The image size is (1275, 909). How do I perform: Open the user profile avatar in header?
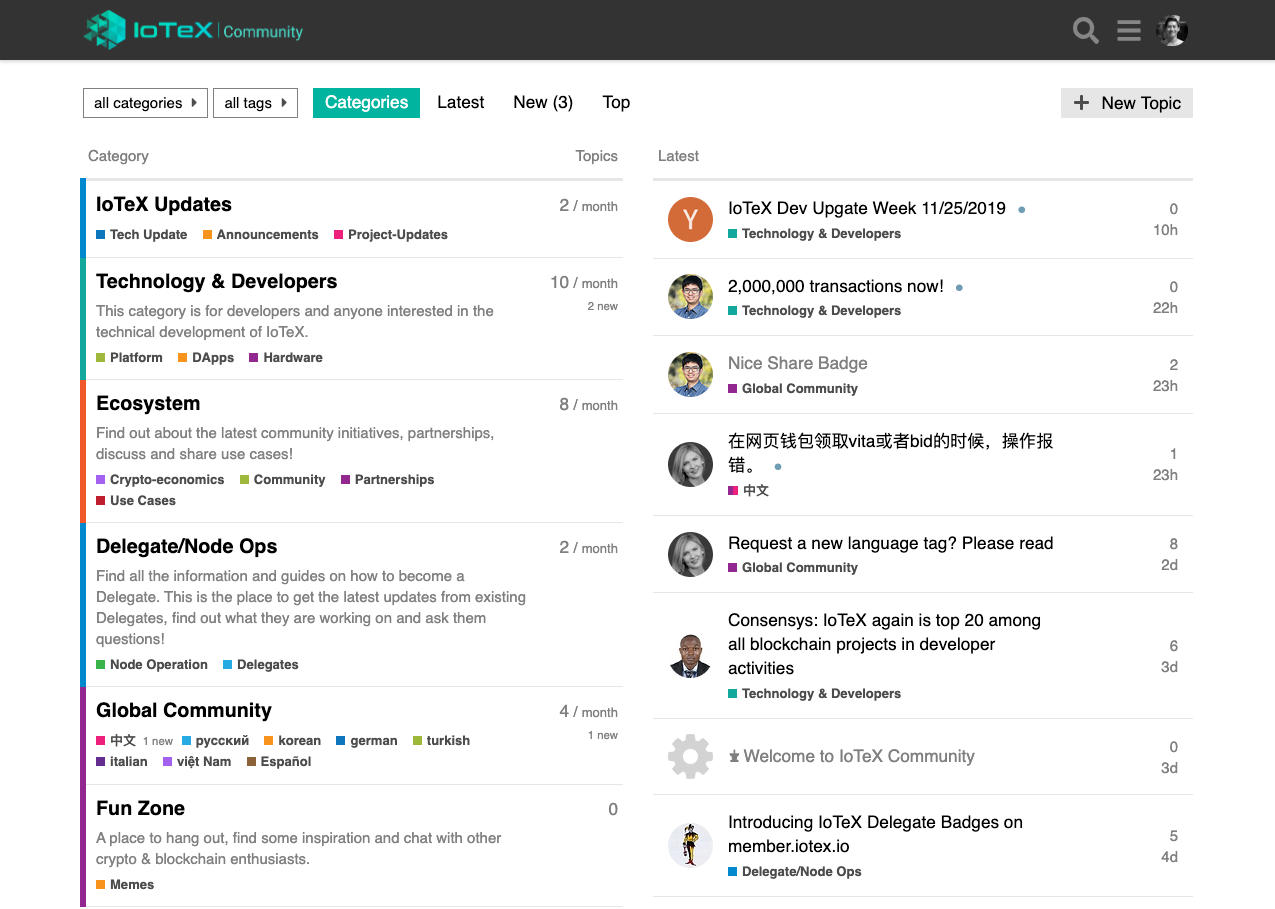pos(1172,30)
